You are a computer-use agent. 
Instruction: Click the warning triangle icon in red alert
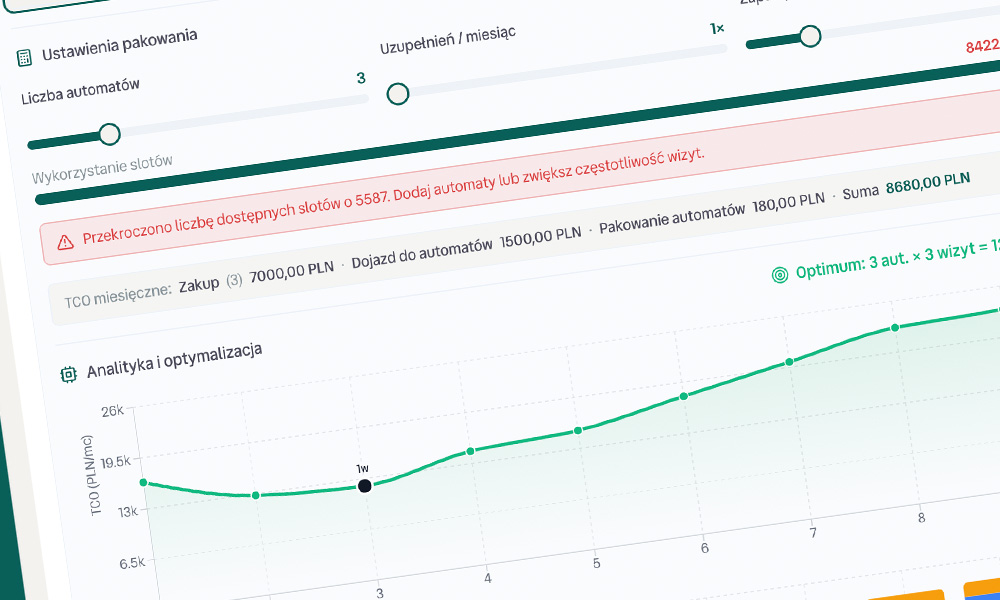click(65, 242)
